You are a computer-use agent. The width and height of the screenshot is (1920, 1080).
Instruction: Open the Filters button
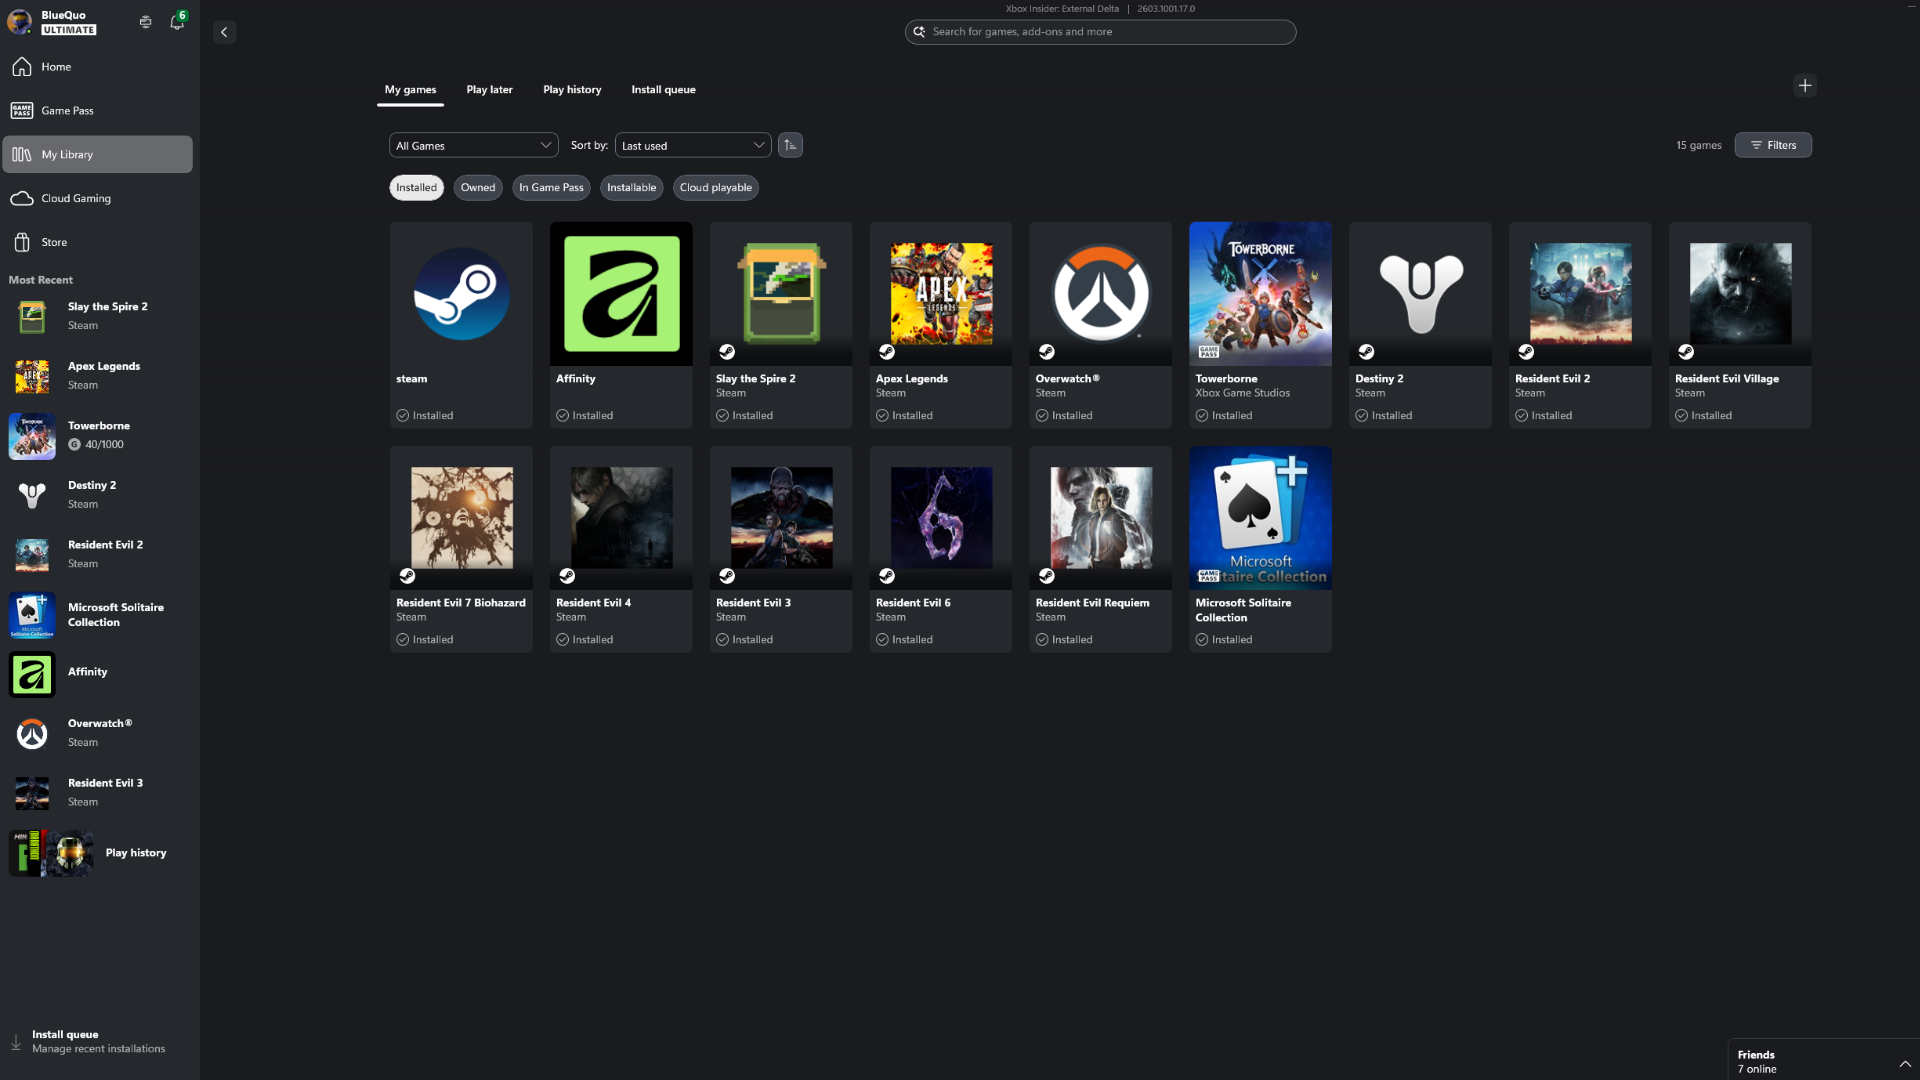tap(1773, 145)
